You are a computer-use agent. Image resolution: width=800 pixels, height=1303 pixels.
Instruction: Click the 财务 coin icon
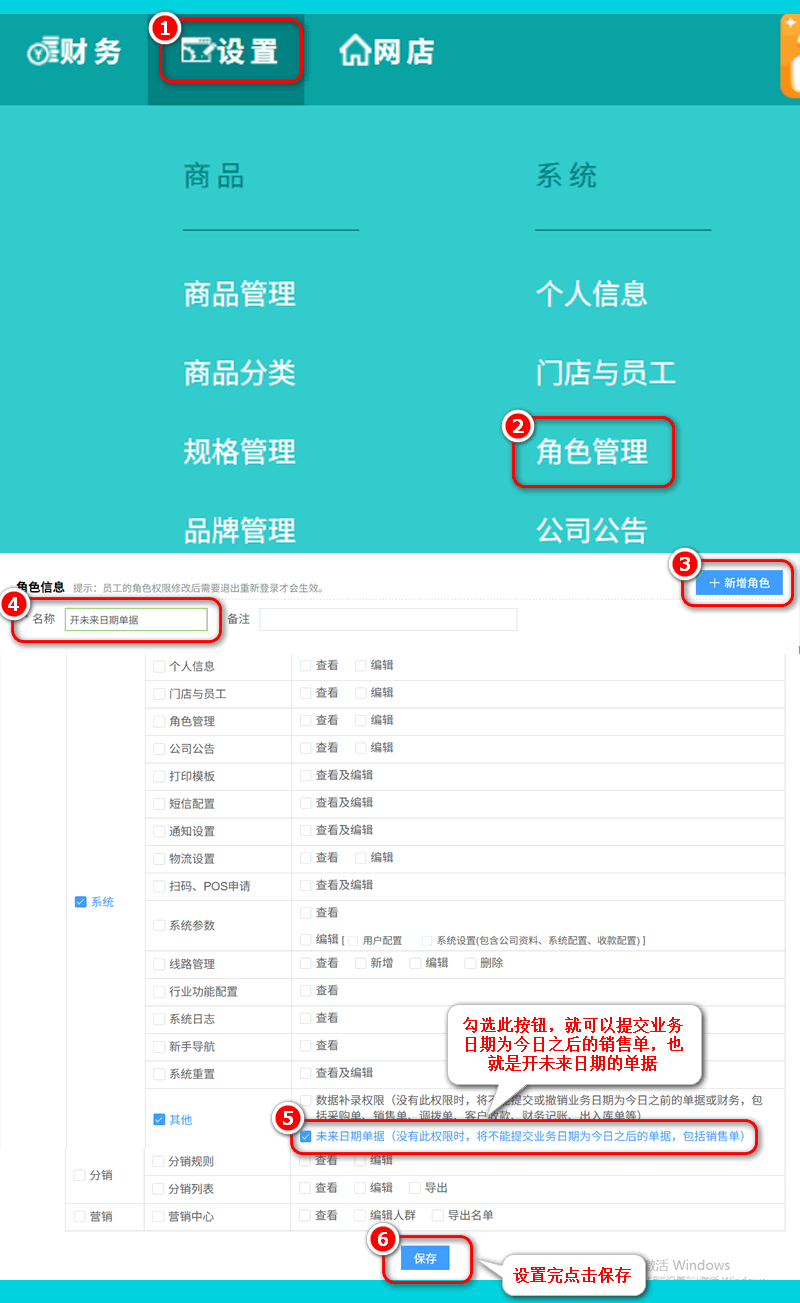[x=39, y=53]
